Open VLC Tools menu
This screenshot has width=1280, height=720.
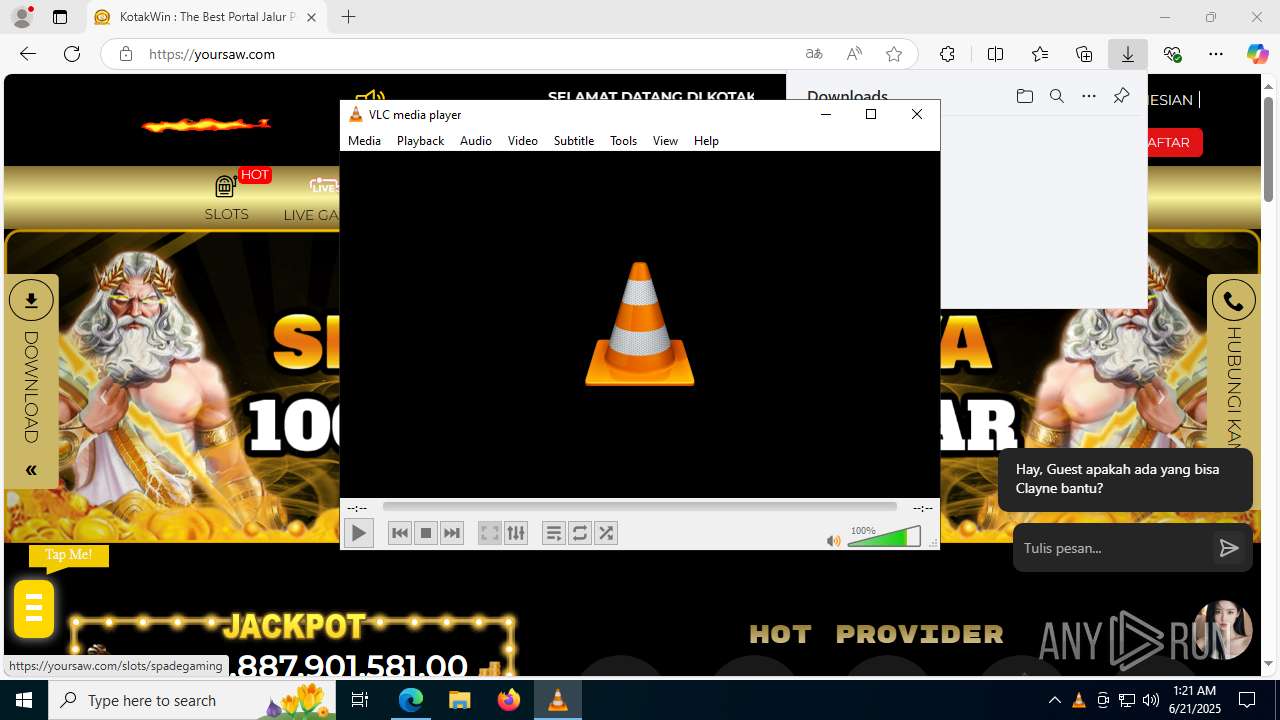623,141
